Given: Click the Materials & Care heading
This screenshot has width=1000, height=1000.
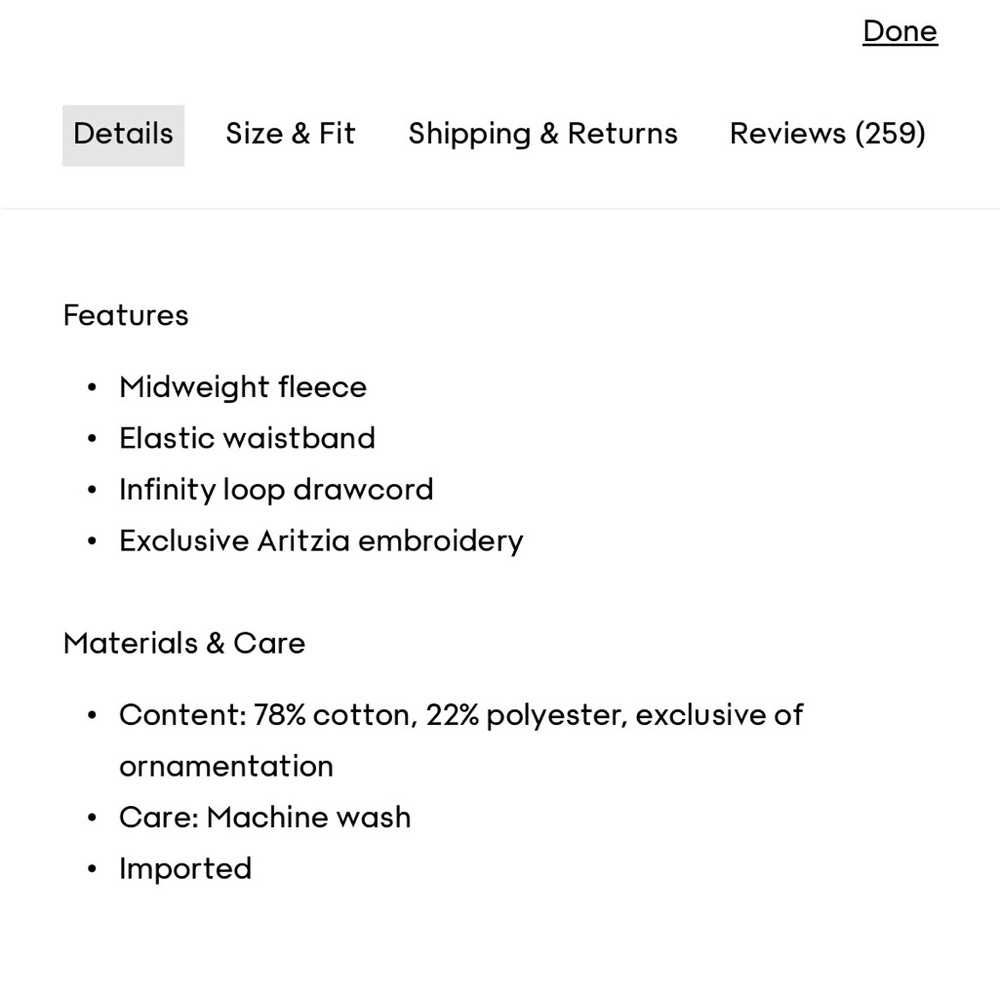Looking at the screenshot, I should click(x=184, y=643).
